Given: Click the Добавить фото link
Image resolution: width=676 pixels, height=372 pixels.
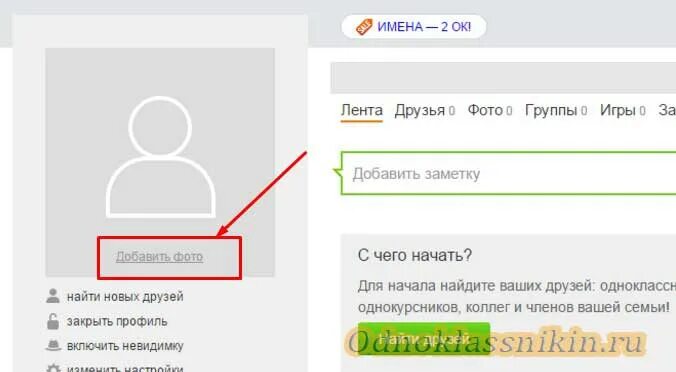Looking at the screenshot, I should [159, 256].
